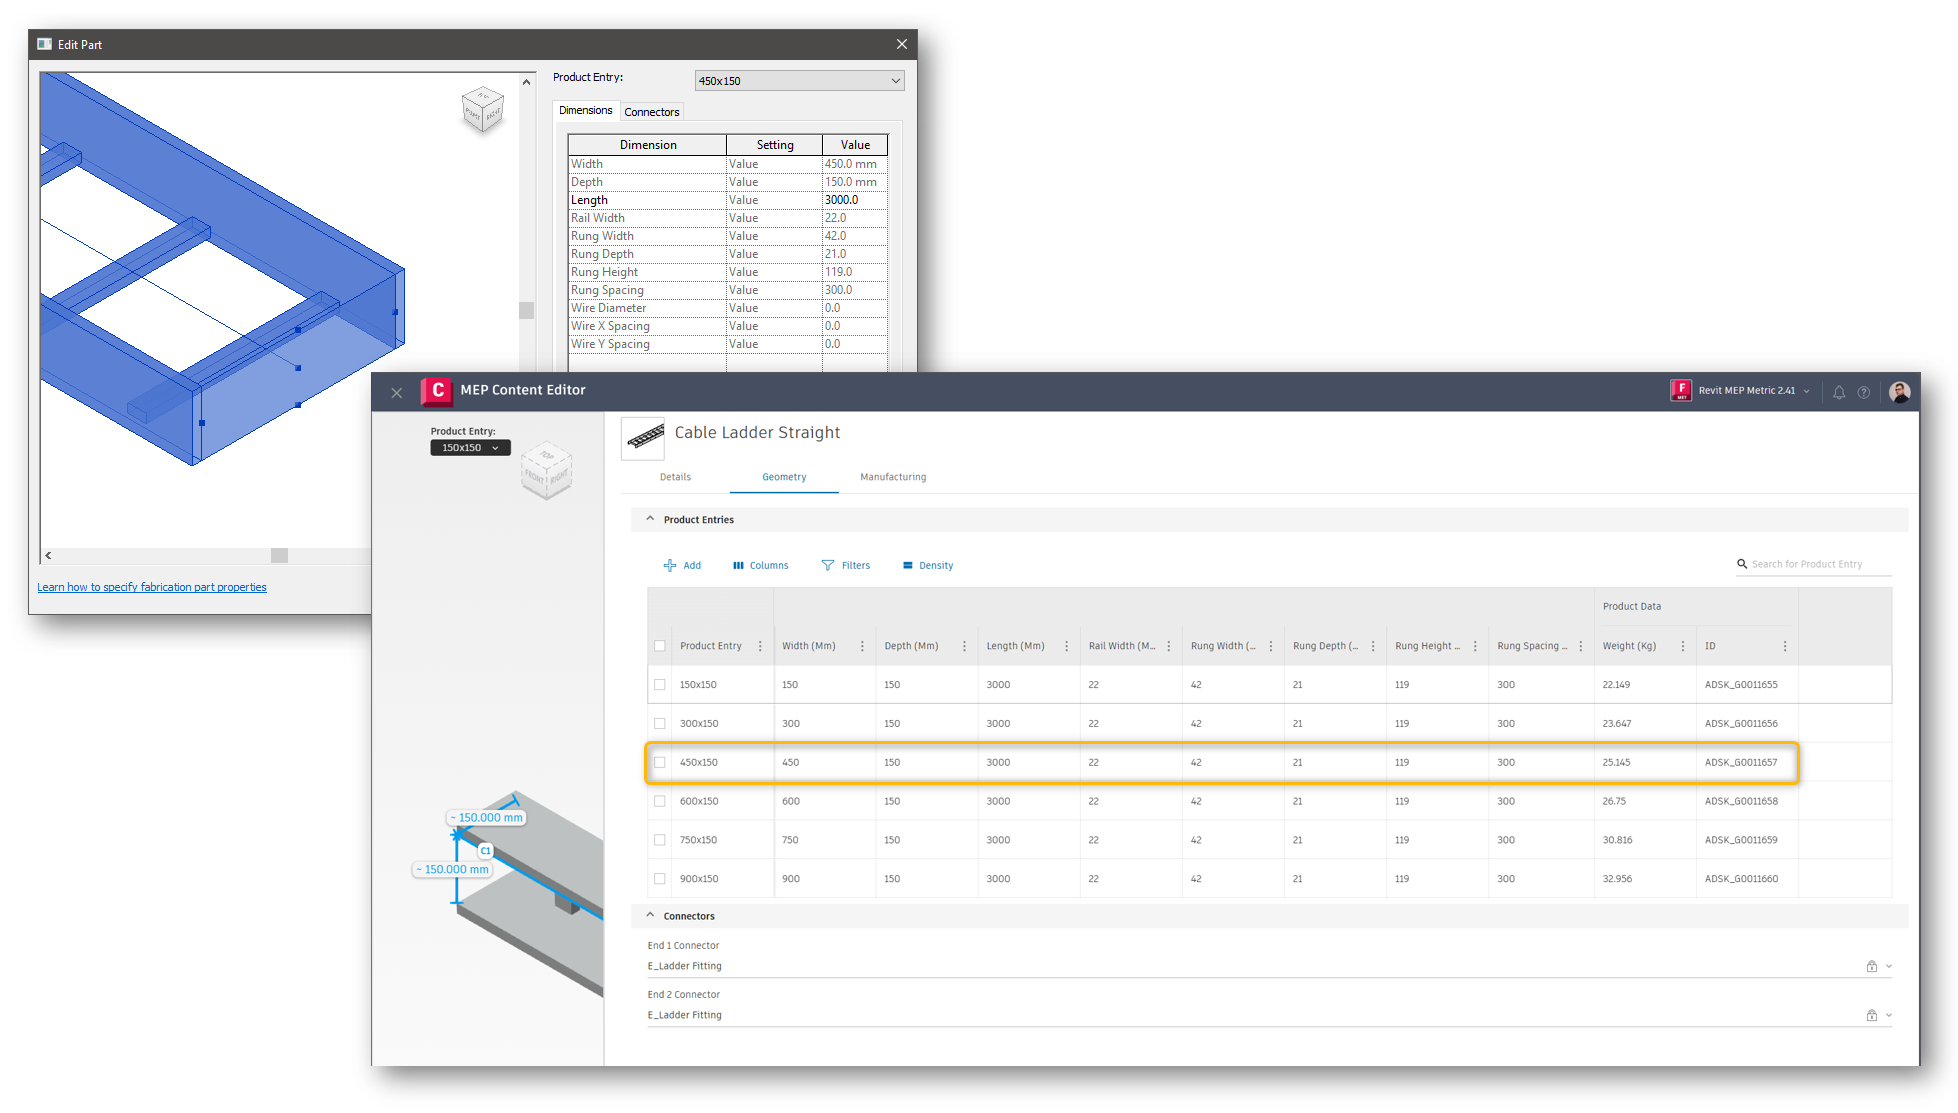Screen dimensions: 1958x1113
Task: Open the Columns chooser
Action: (760, 566)
